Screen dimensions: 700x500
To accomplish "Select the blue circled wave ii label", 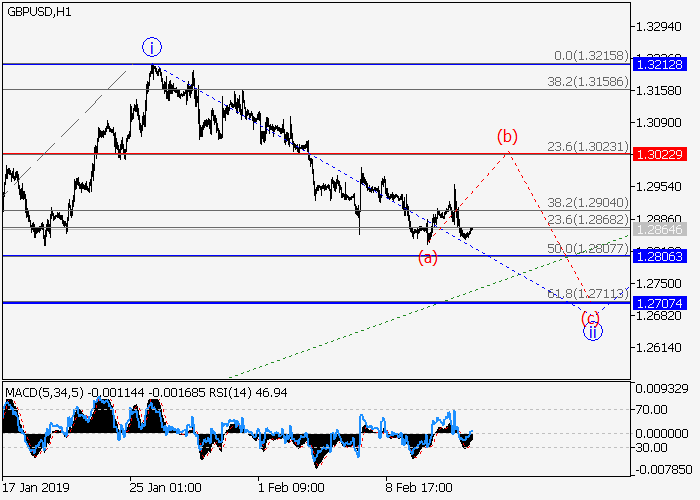I will pos(593,331).
